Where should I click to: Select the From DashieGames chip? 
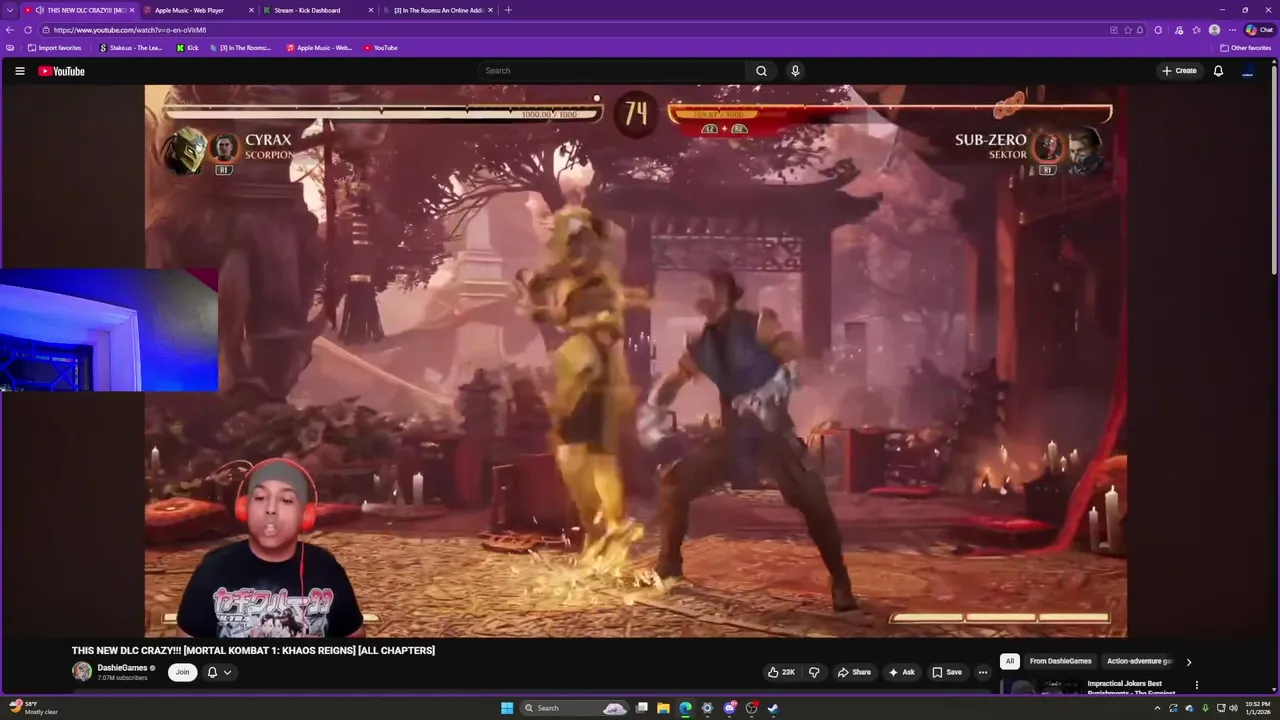pos(1061,661)
